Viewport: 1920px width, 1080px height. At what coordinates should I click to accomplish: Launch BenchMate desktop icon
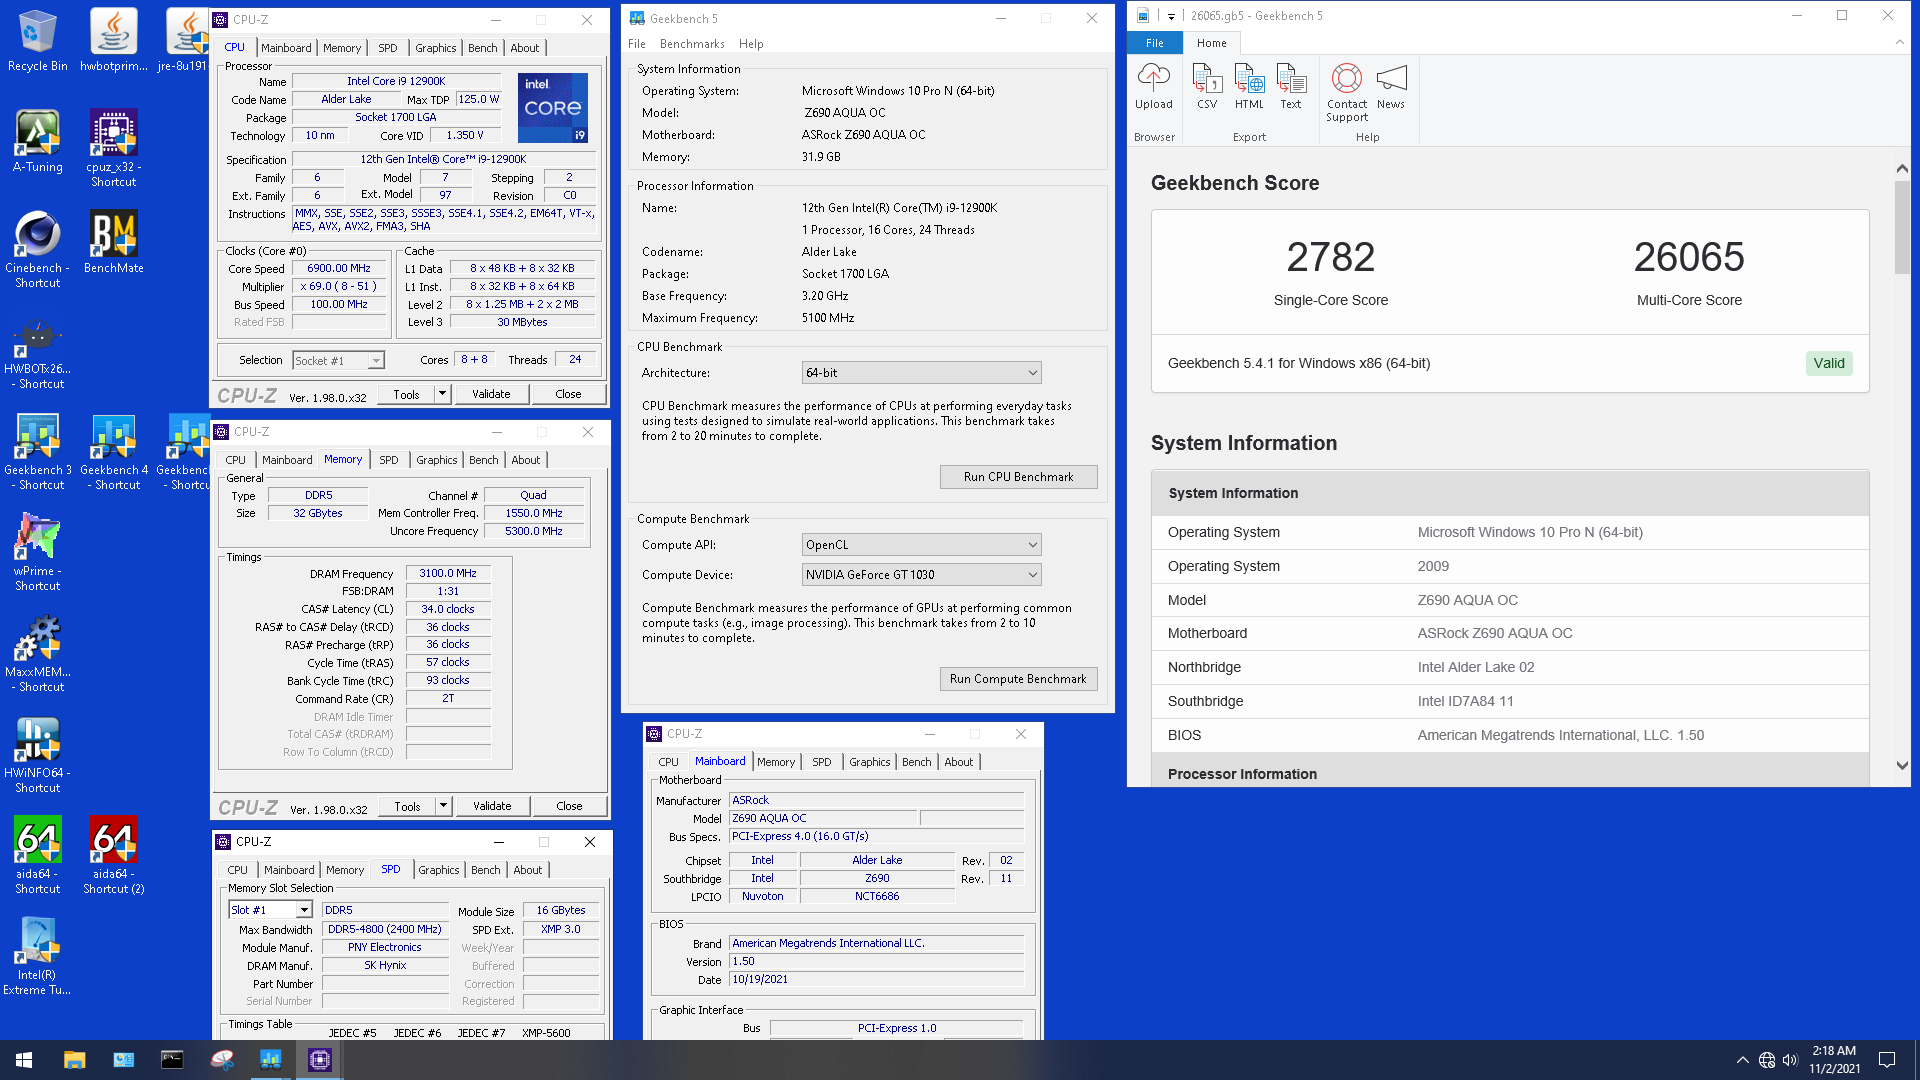click(113, 242)
